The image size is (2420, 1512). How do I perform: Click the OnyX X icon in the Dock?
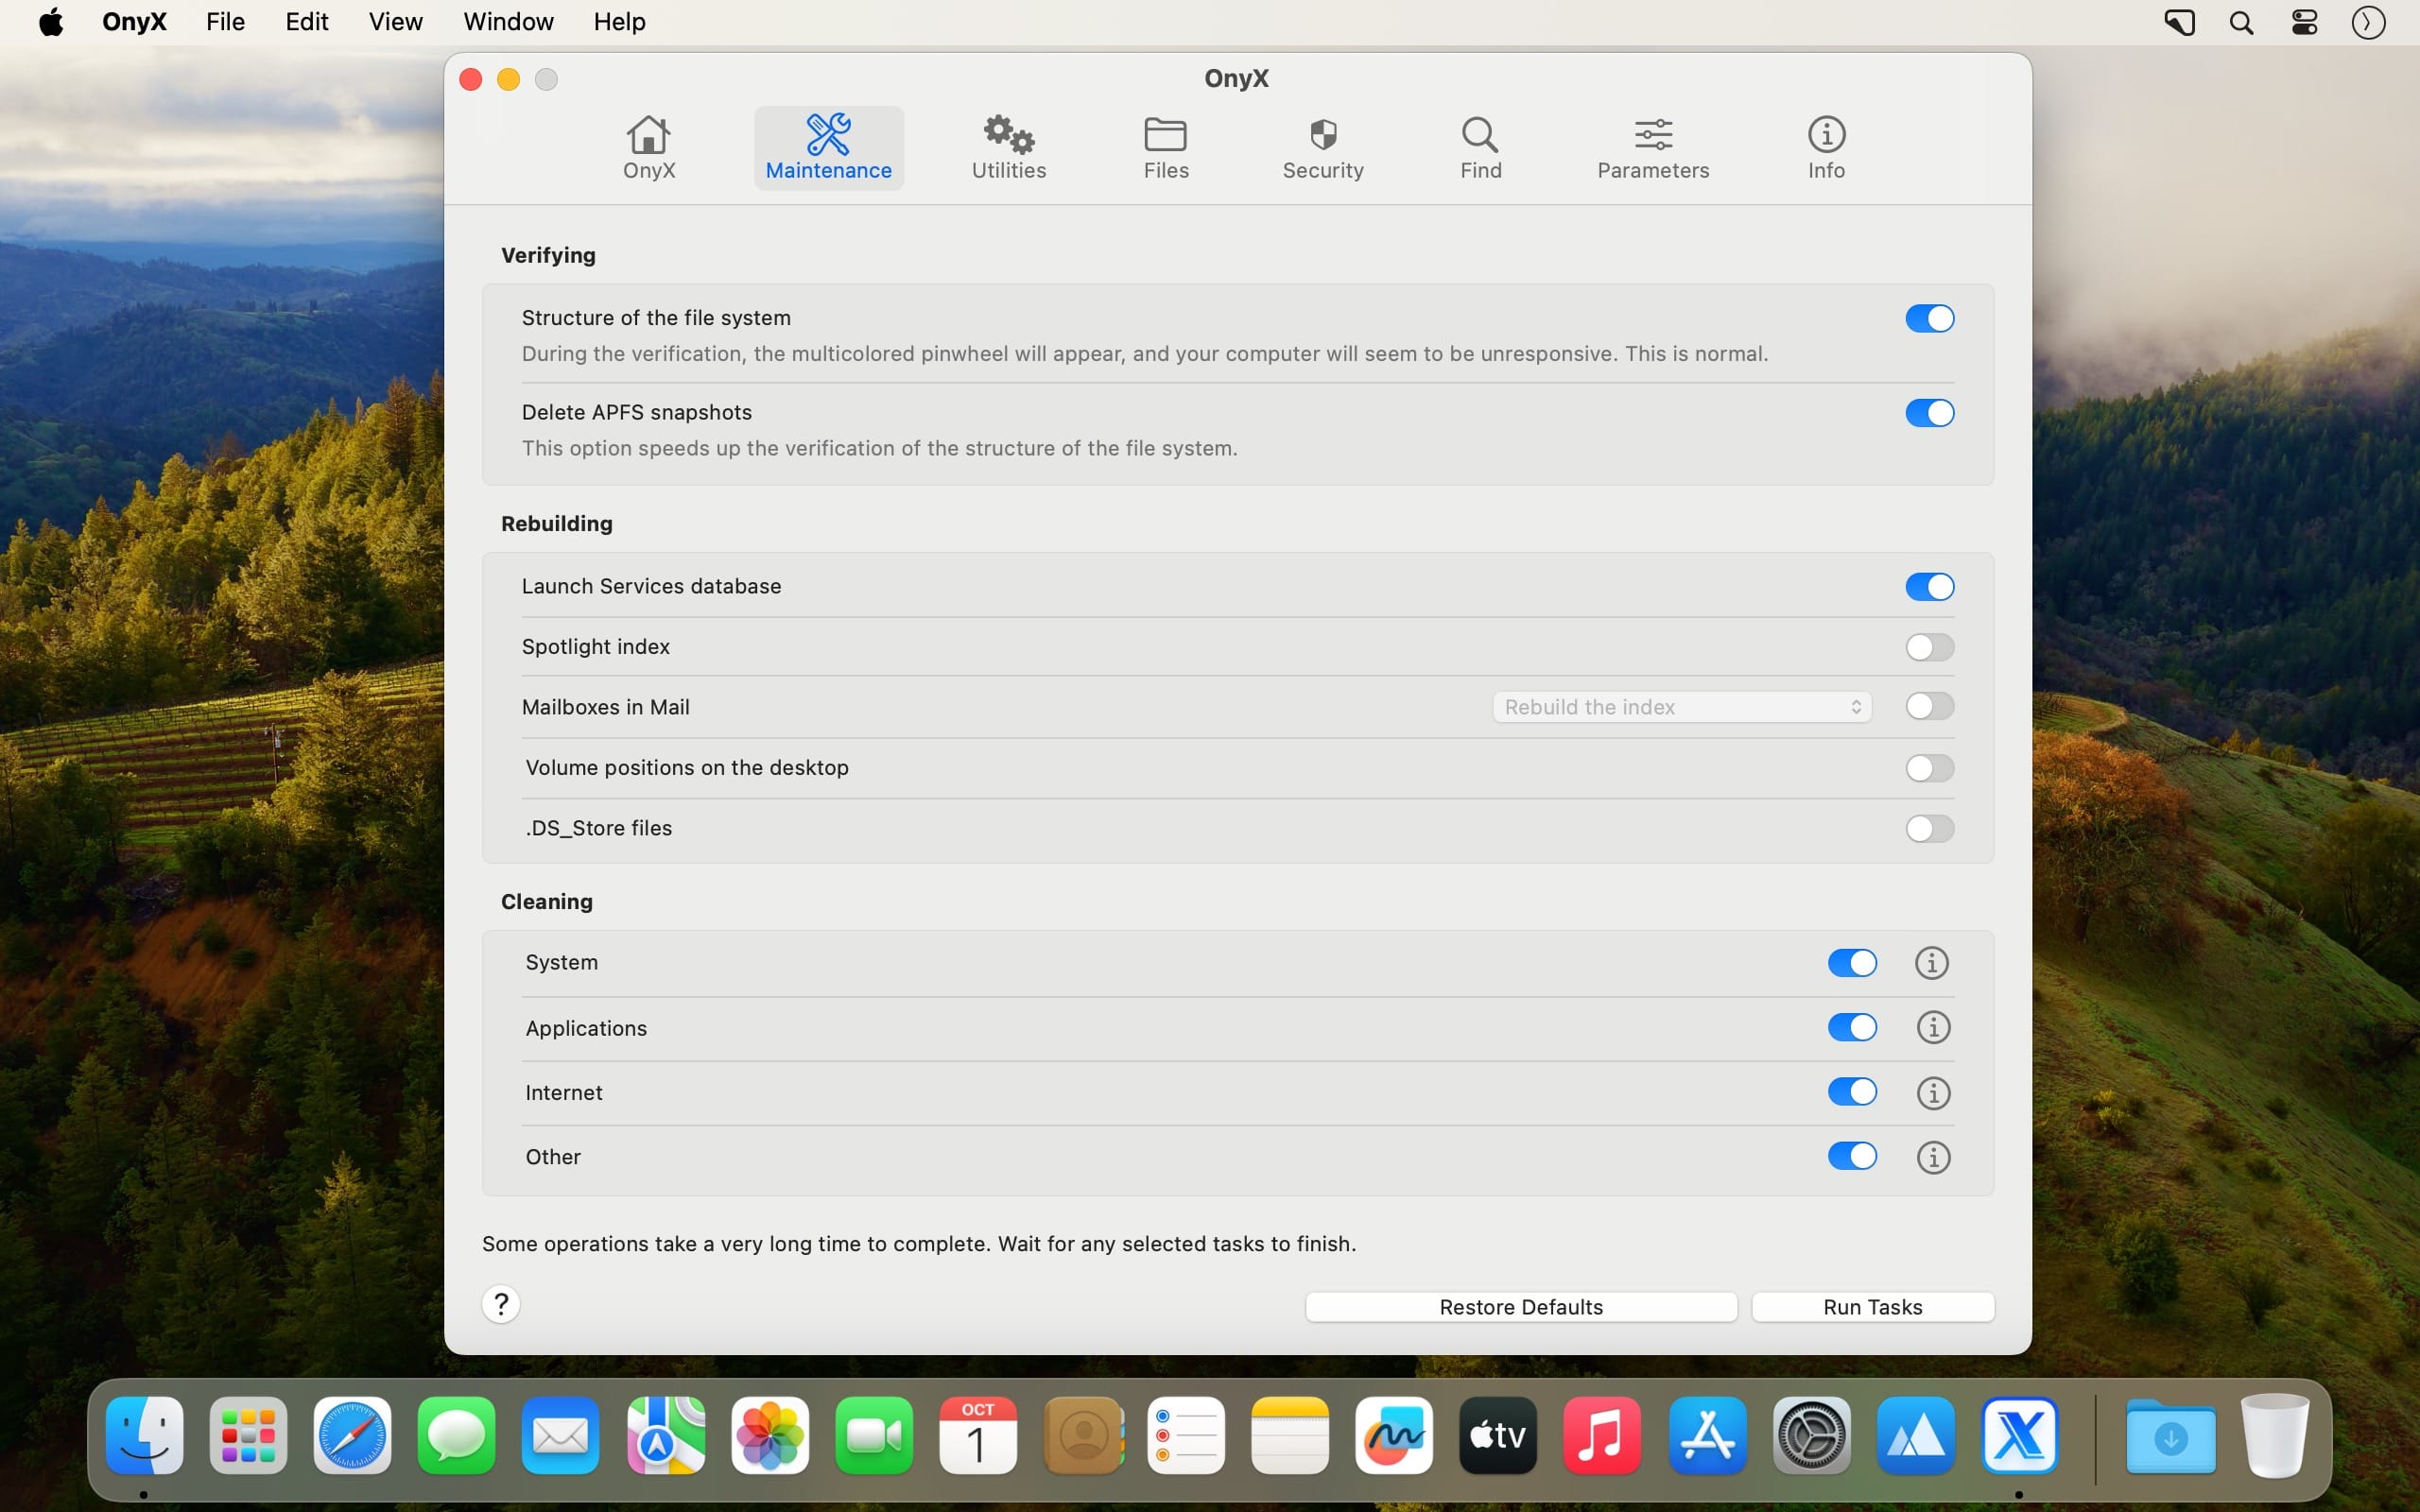tap(2020, 1436)
